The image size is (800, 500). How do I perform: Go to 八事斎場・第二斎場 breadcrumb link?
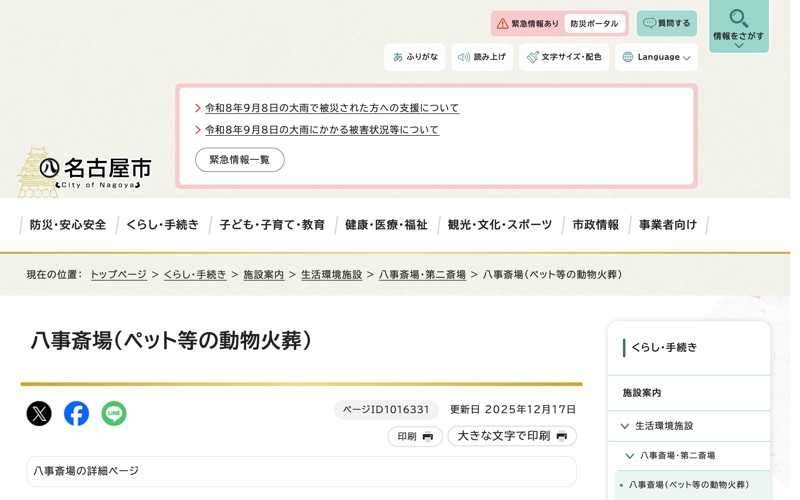(422, 274)
